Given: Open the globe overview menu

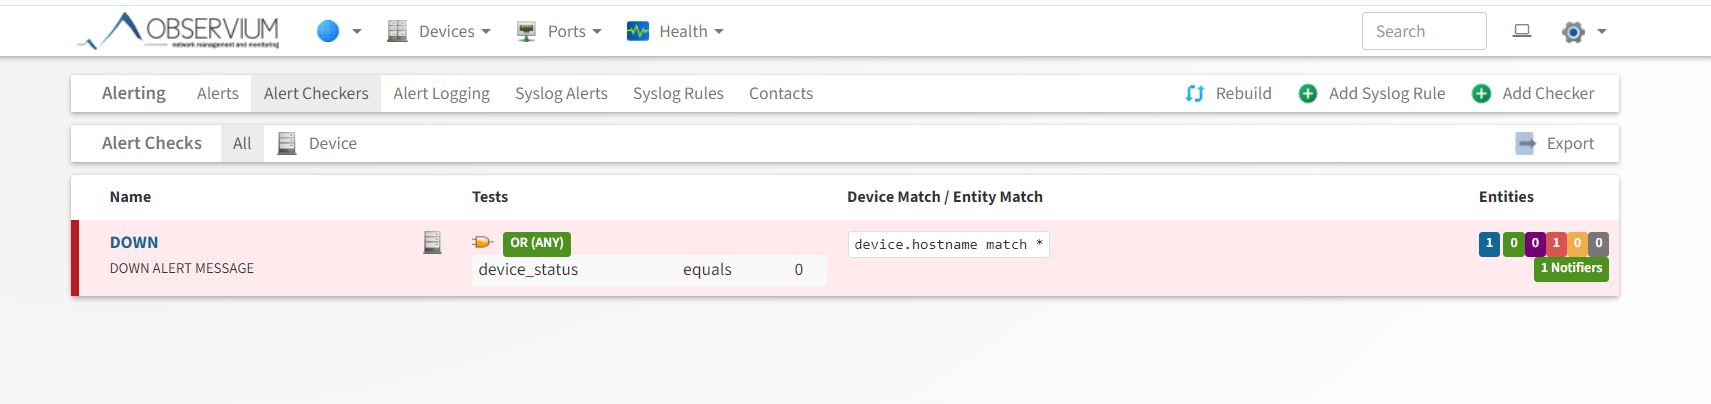Looking at the screenshot, I should click(x=338, y=31).
